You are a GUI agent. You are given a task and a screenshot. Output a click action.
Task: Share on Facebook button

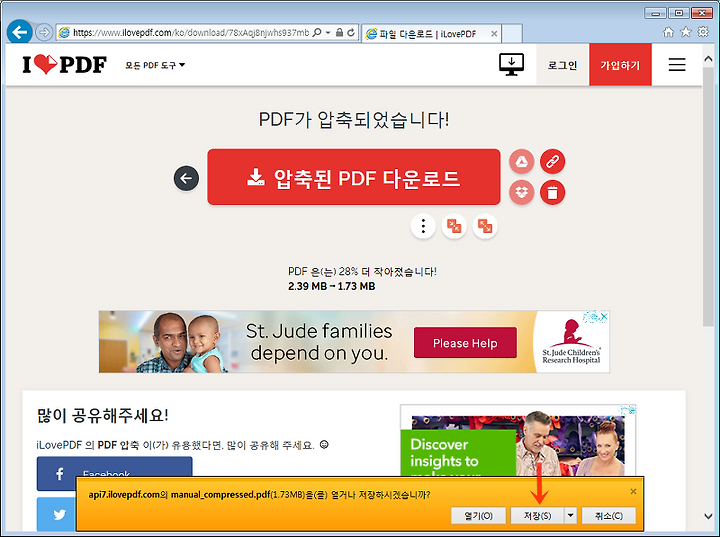114,474
